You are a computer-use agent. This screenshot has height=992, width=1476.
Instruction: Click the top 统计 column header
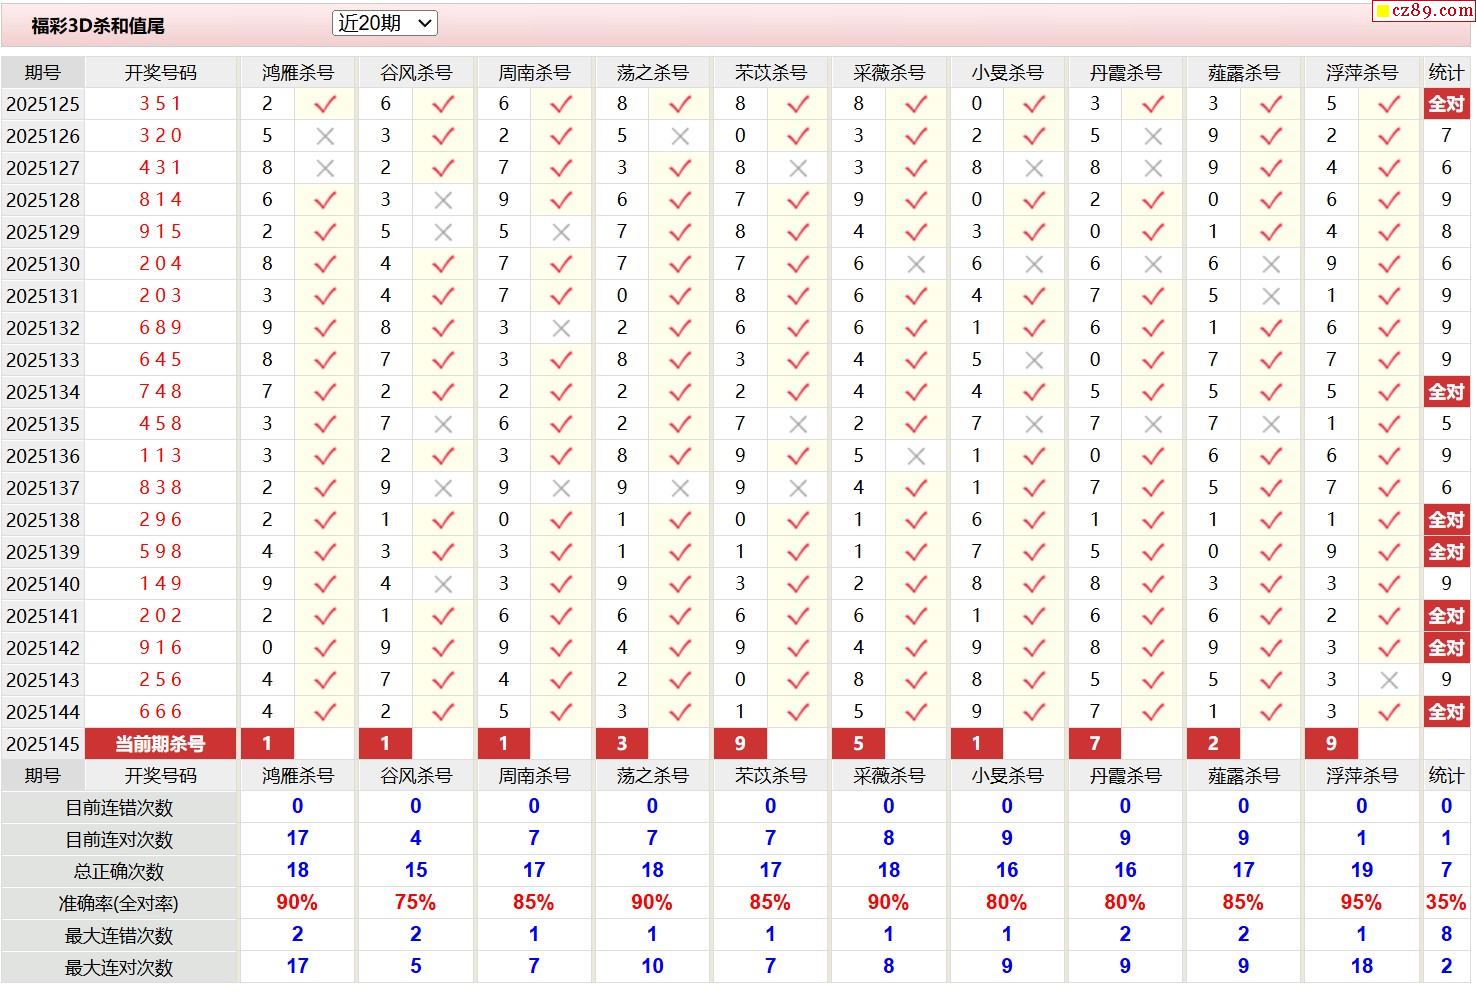1446,72
